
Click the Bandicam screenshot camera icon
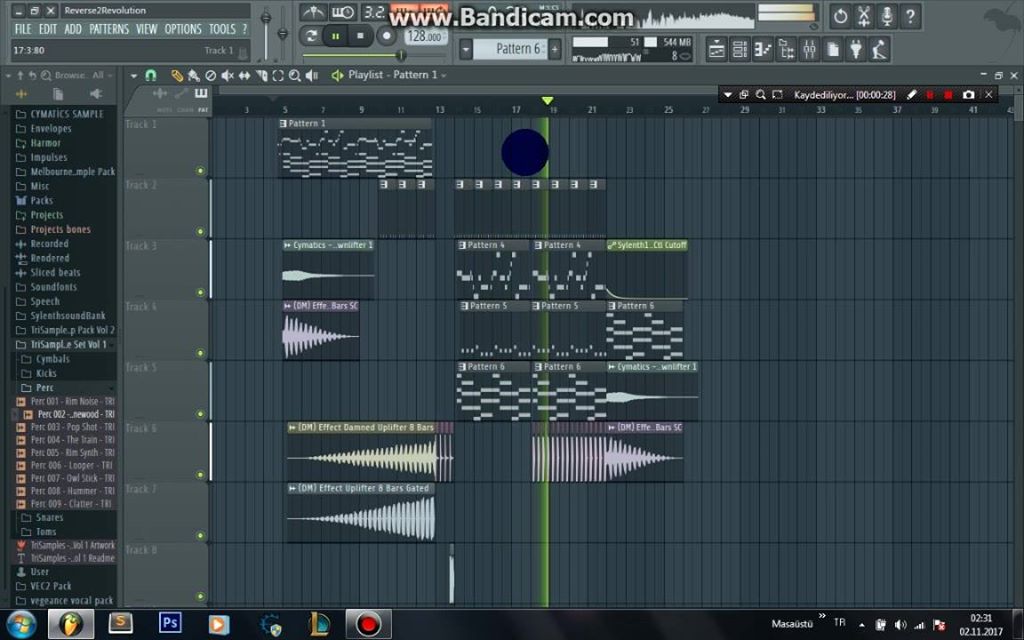click(x=968, y=95)
